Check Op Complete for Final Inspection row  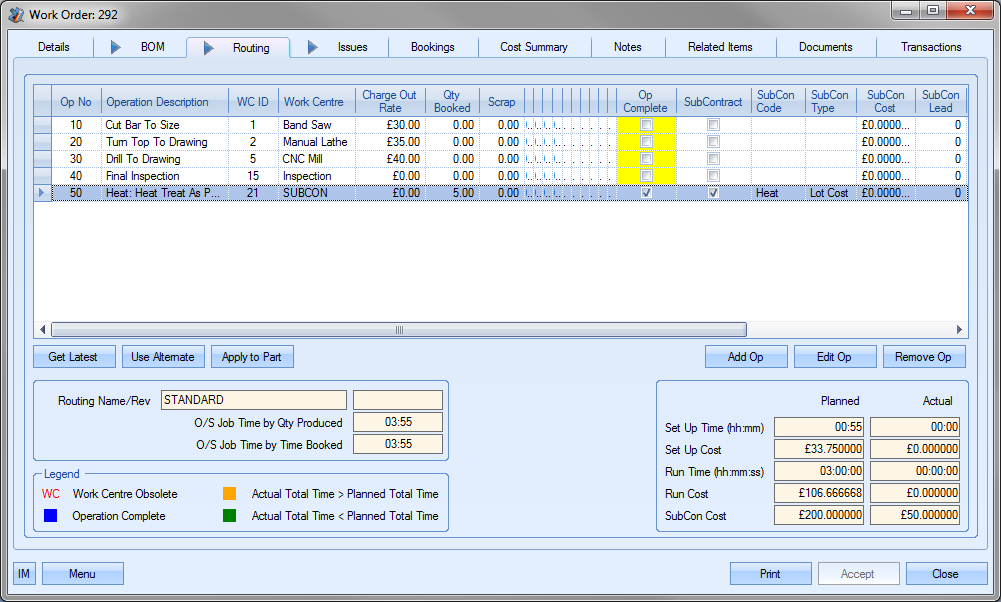coord(646,176)
